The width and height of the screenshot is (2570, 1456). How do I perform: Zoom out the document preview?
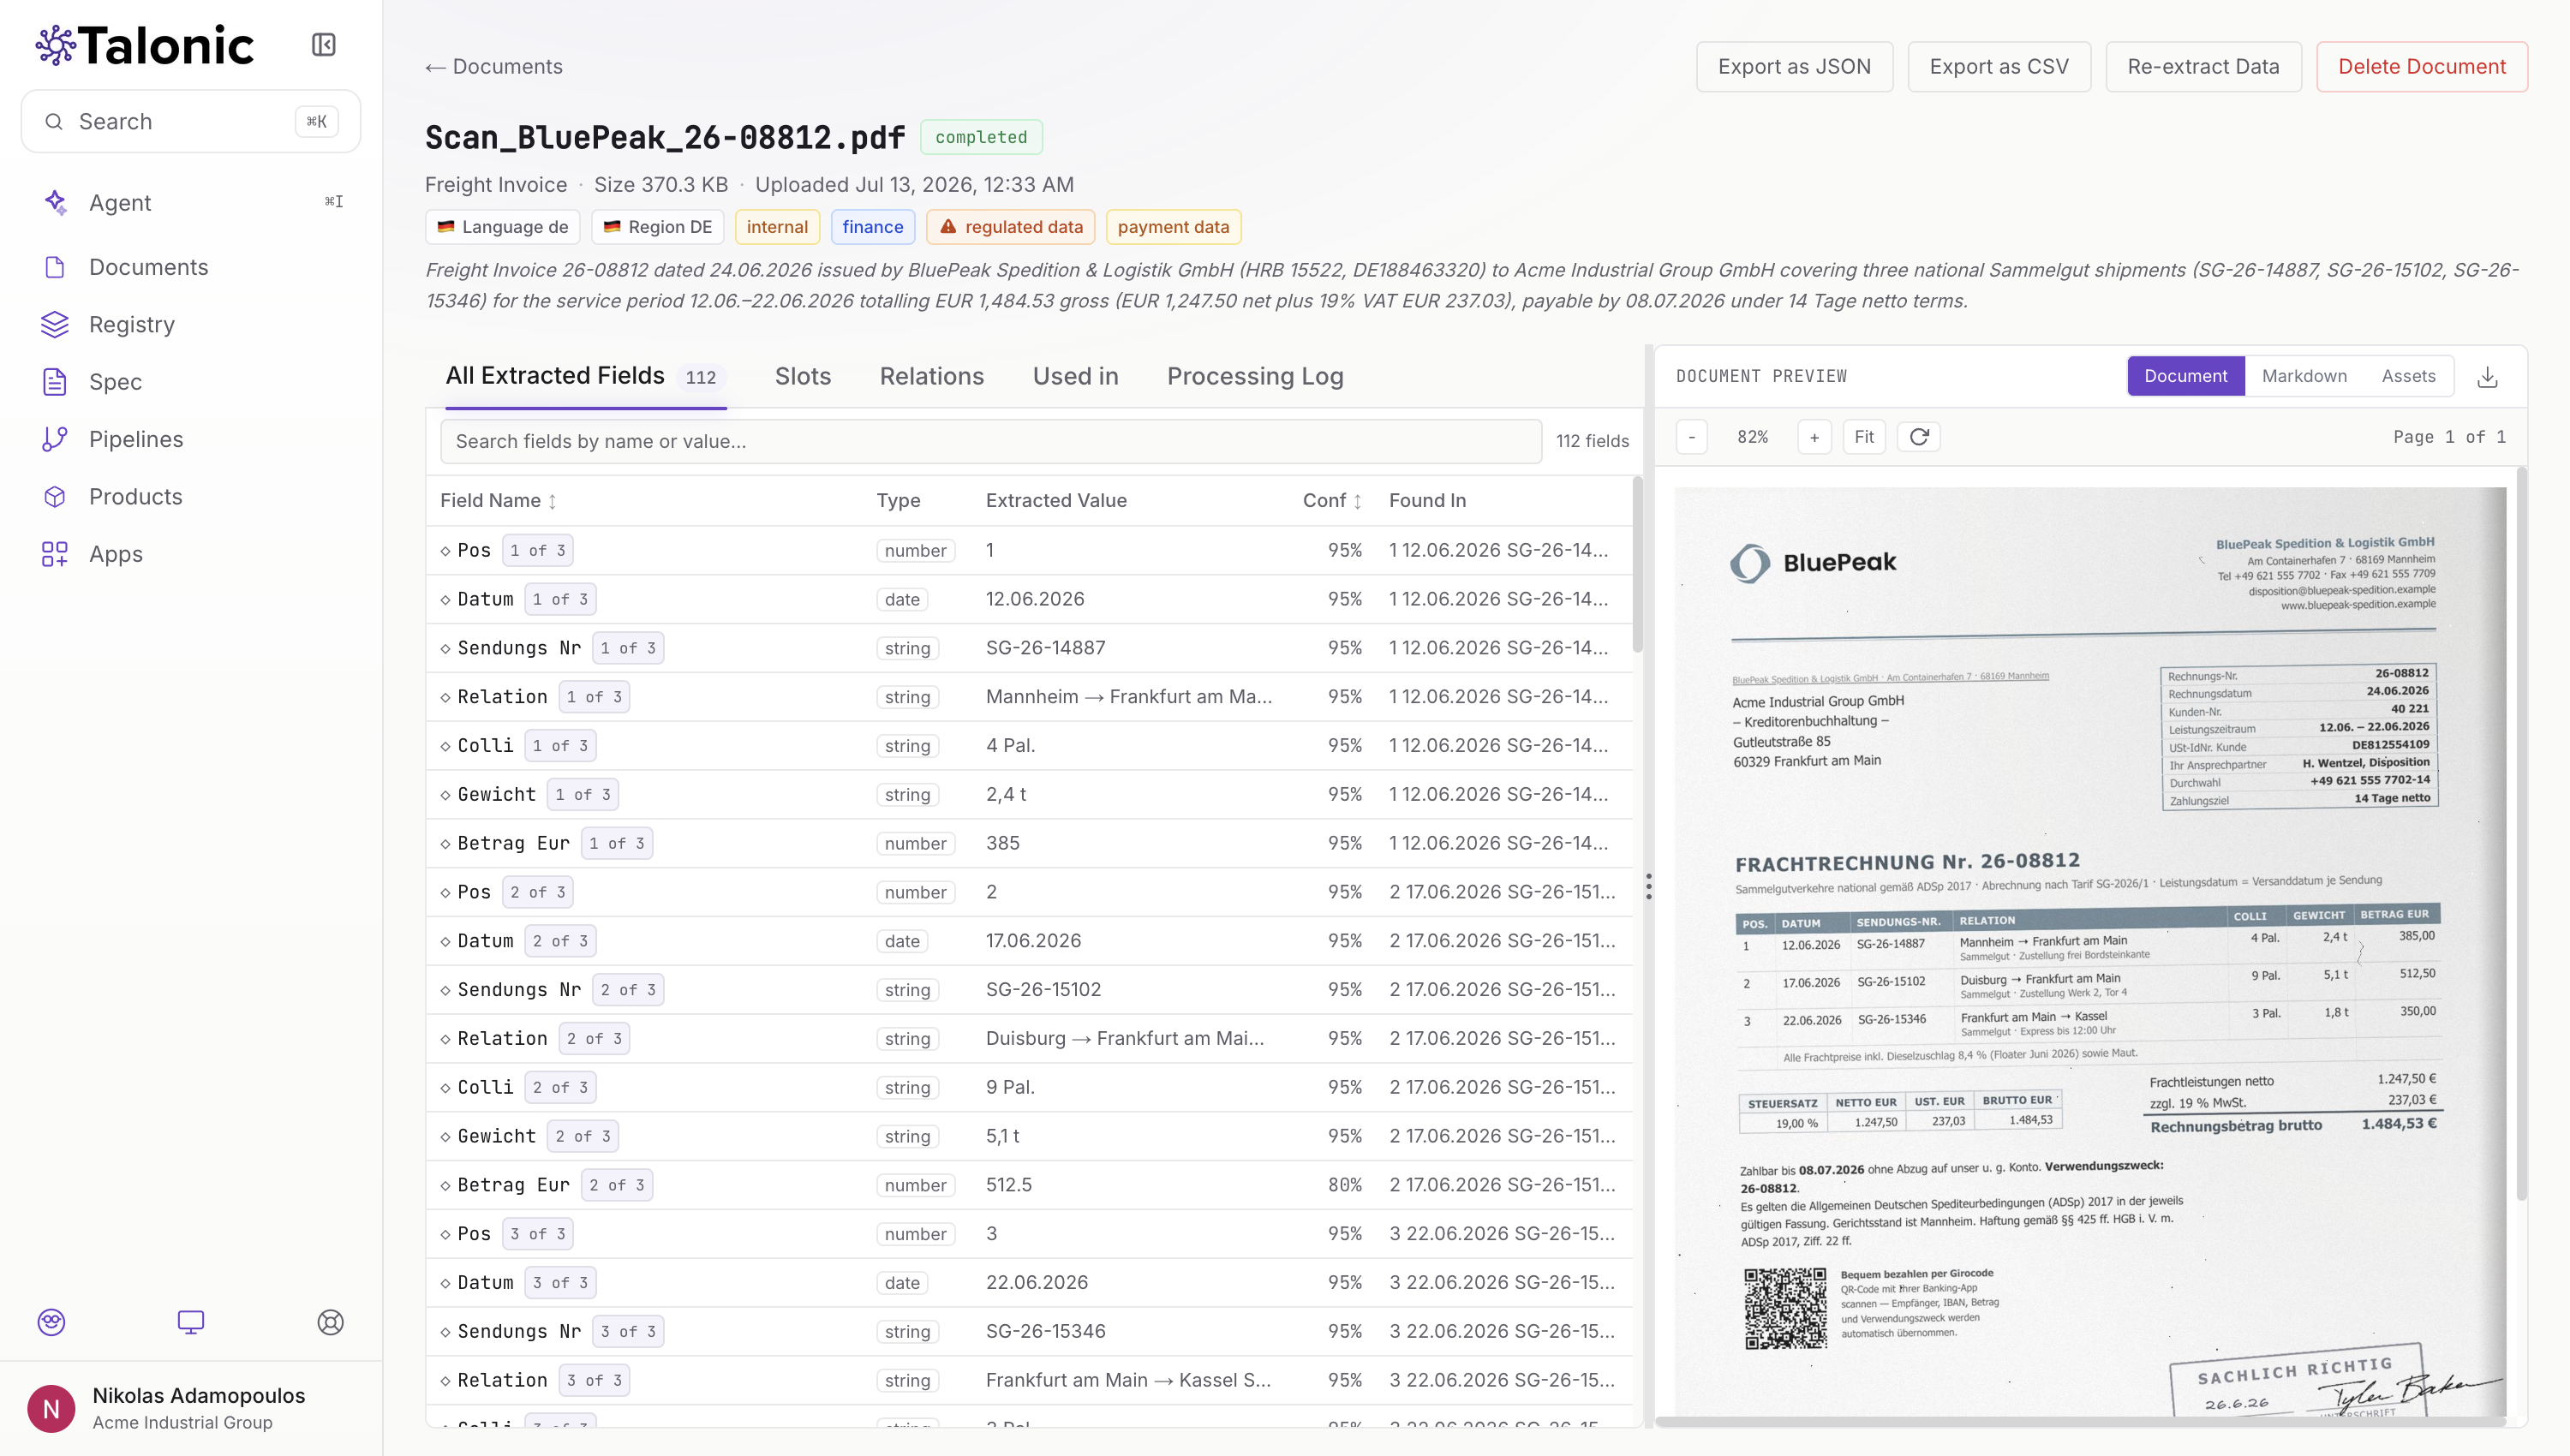click(1692, 437)
